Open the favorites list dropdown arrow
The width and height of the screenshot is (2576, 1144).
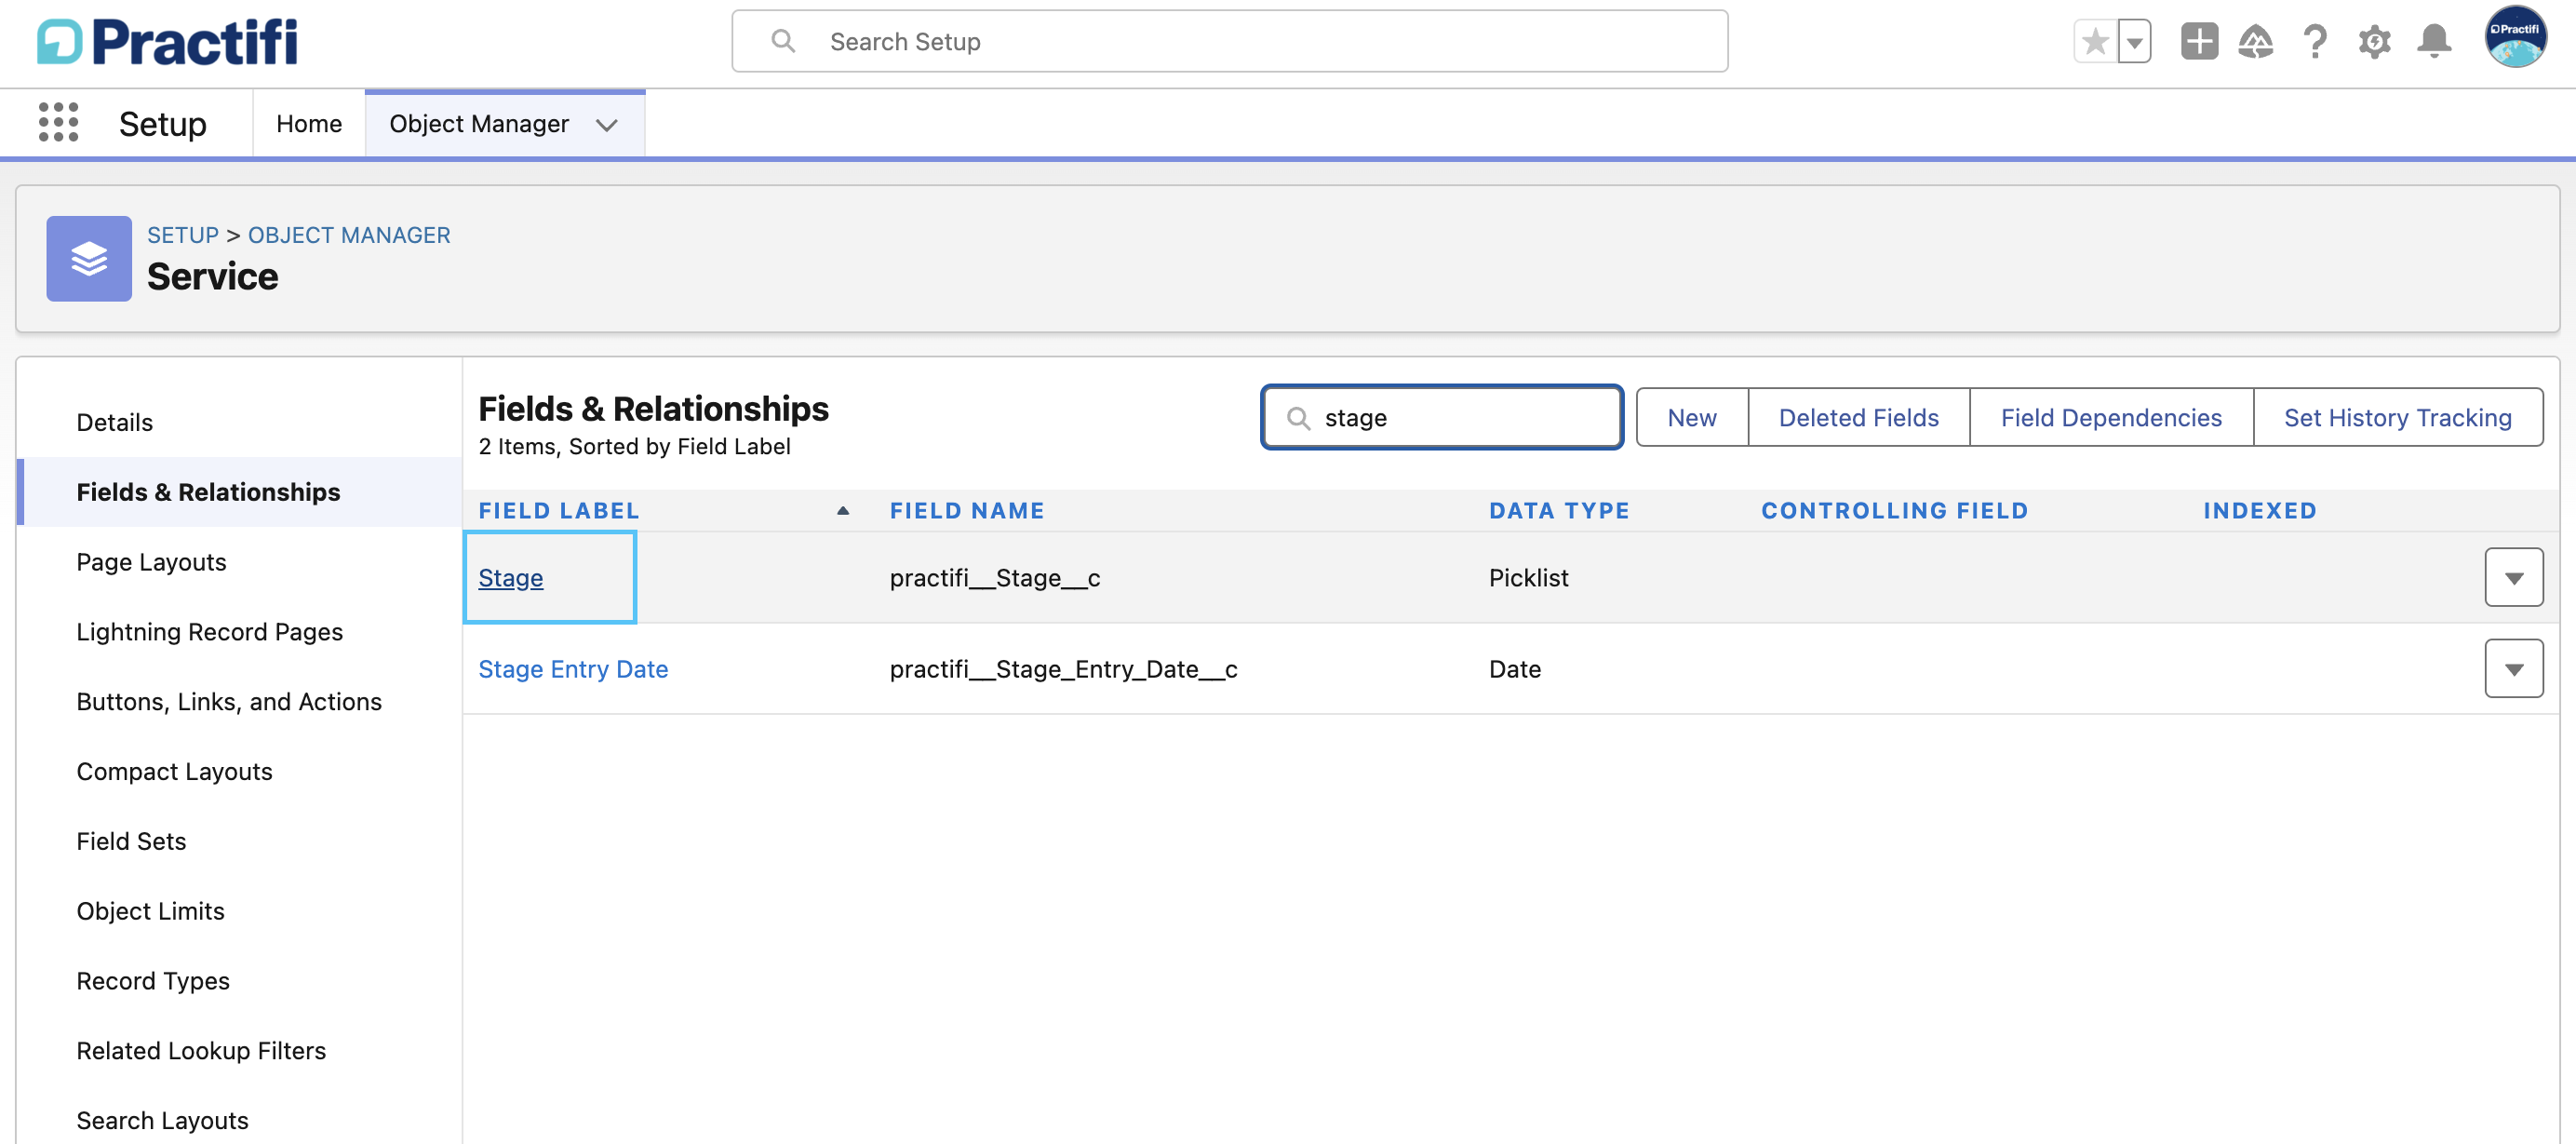tap(2134, 41)
